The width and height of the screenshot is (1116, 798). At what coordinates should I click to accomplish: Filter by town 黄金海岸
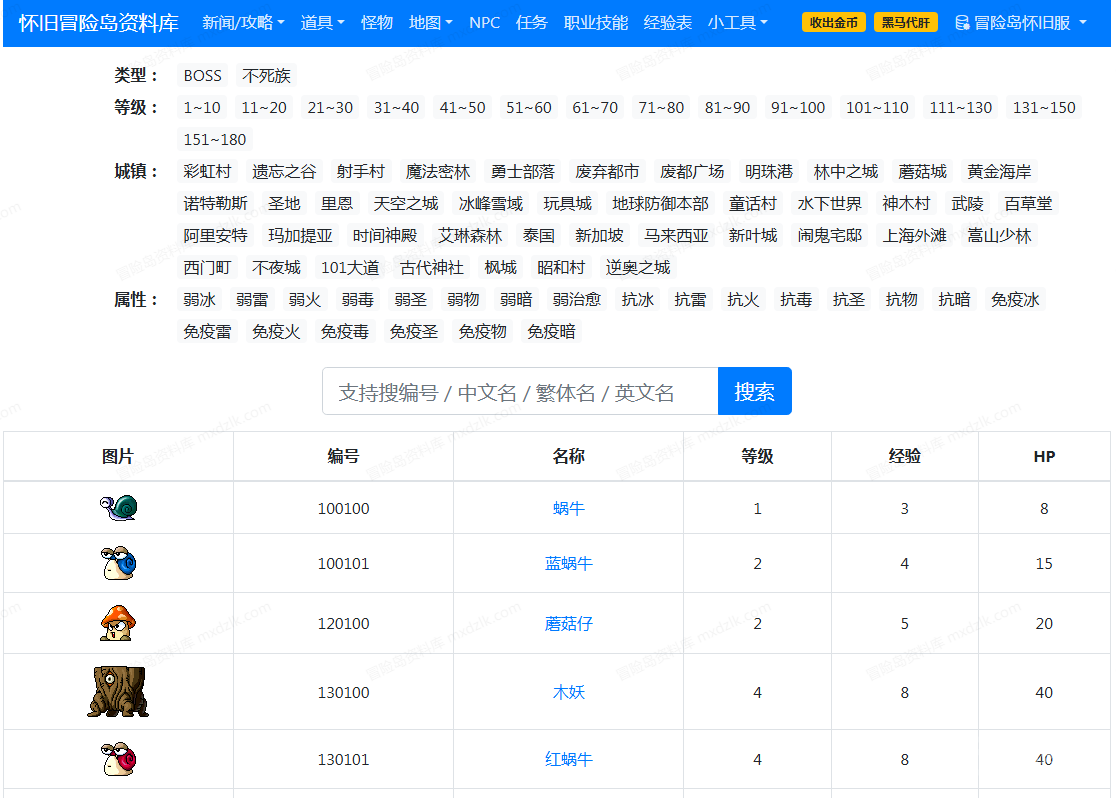click(999, 172)
